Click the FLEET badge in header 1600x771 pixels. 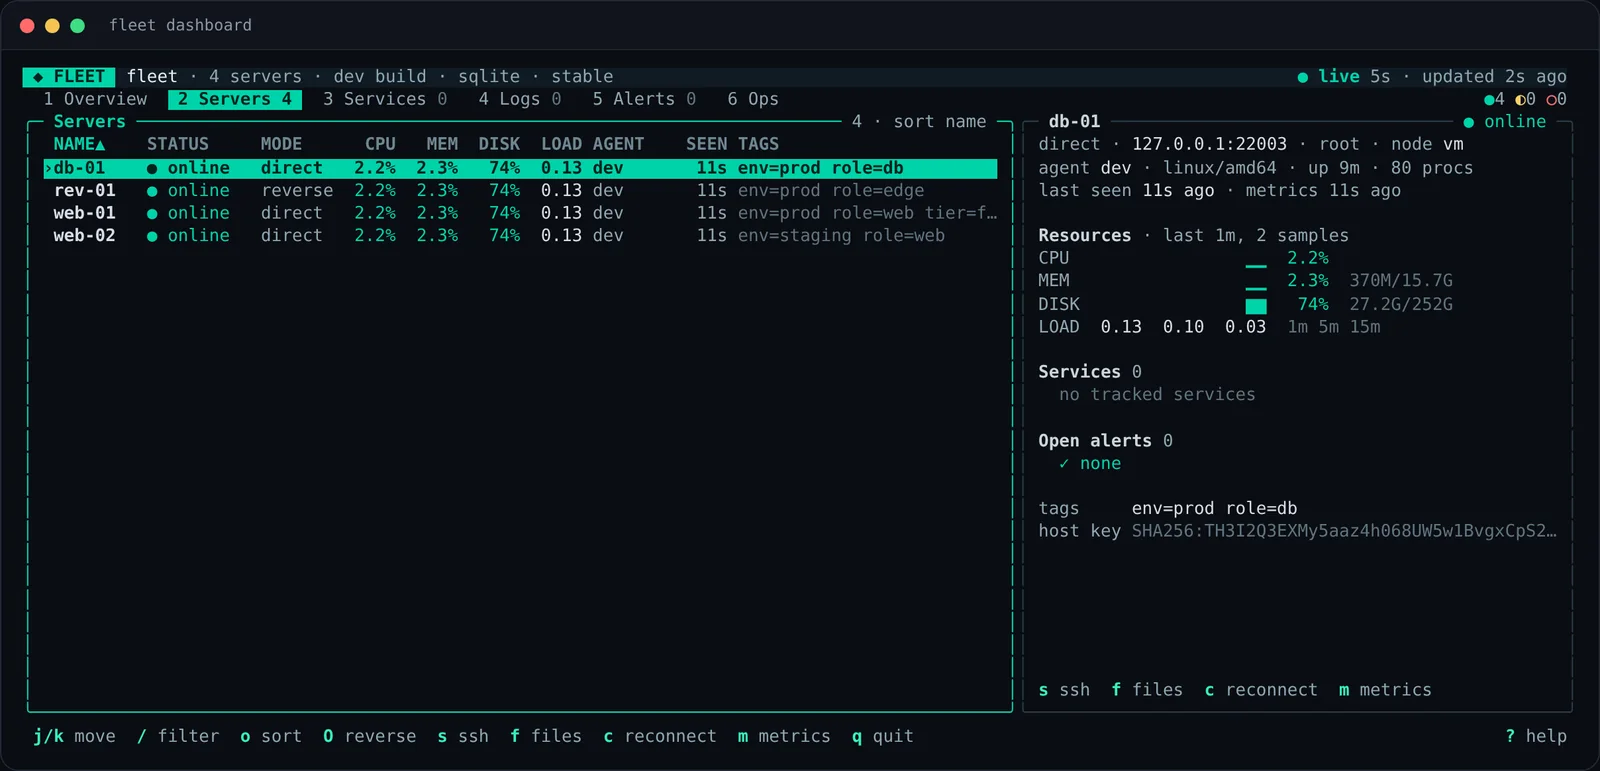(69, 77)
